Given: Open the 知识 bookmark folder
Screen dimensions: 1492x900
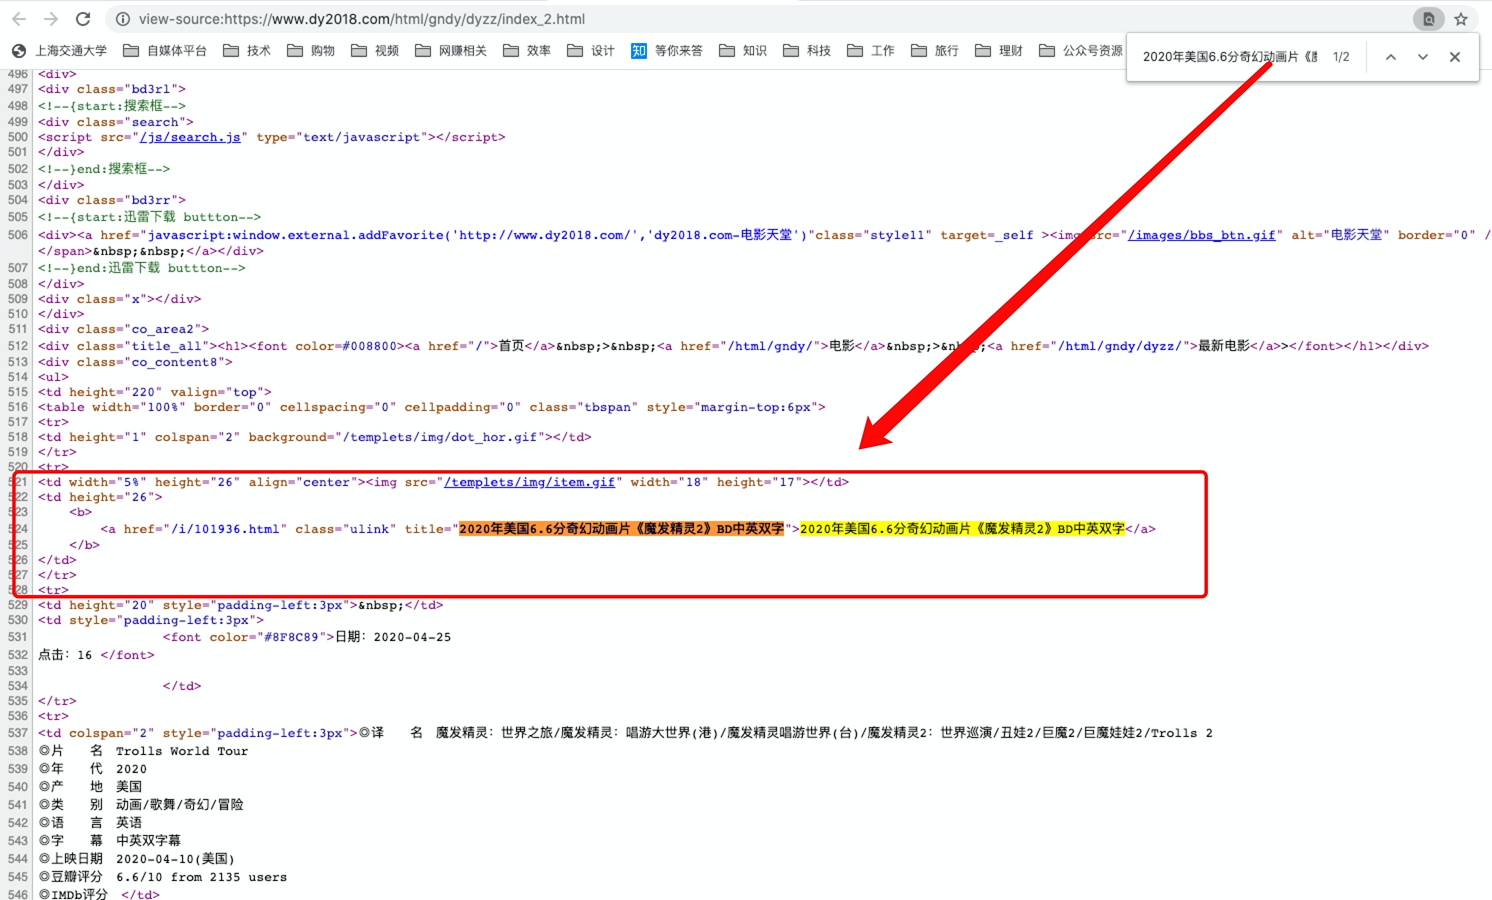Looking at the screenshot, I should (x=743, y=51).
